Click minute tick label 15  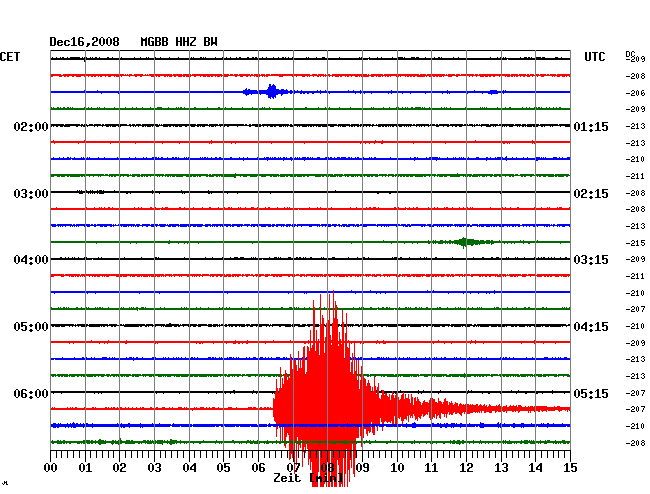click(570, 467)
